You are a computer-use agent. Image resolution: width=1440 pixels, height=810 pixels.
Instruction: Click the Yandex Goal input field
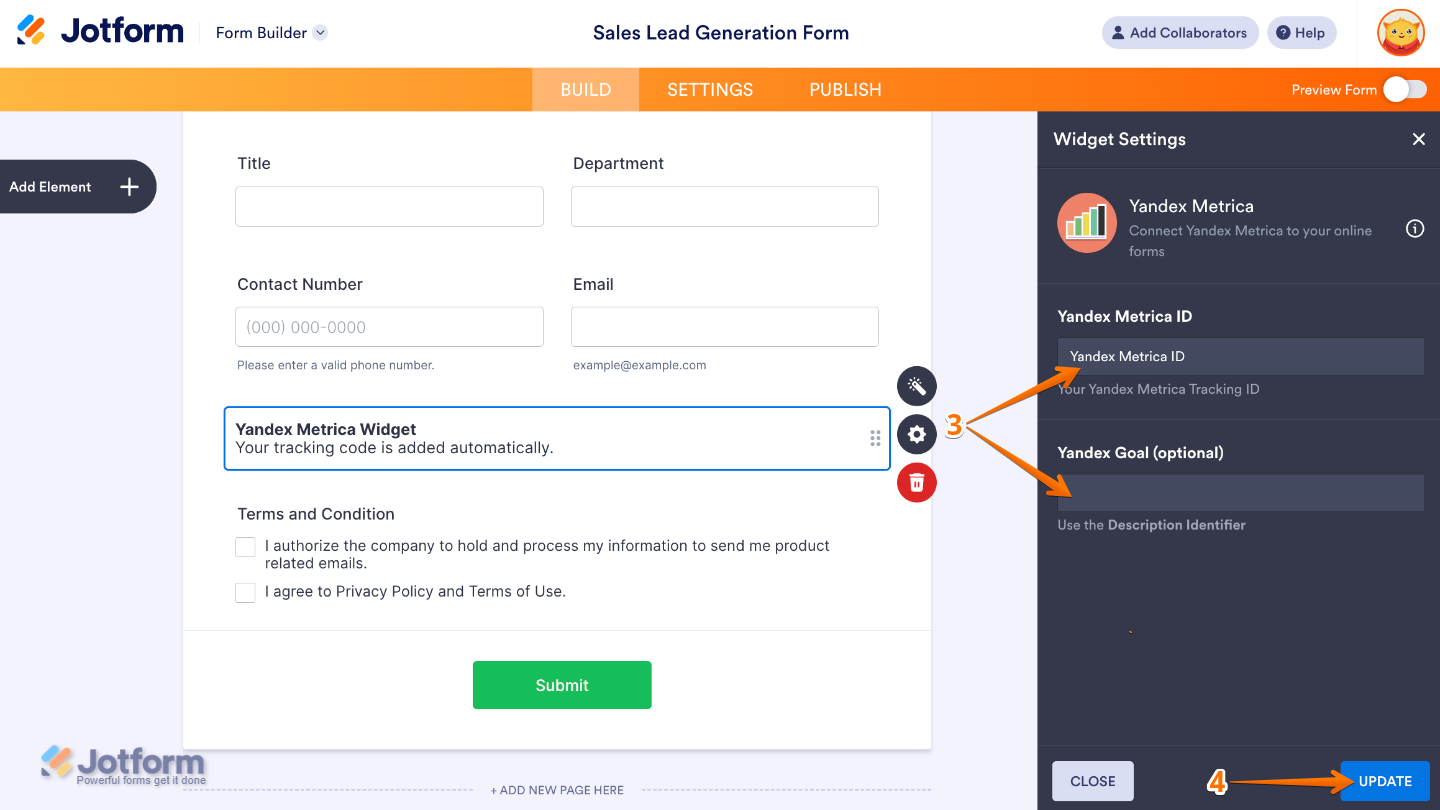pos(1240,493)
